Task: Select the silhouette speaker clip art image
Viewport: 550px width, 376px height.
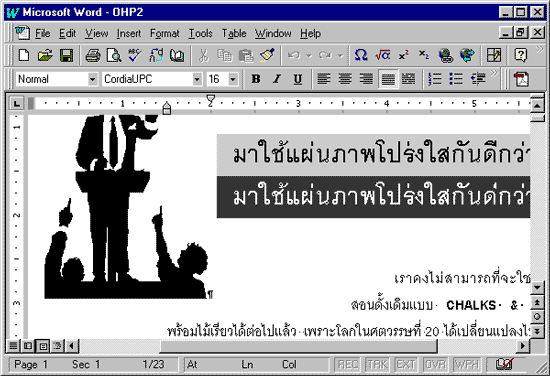Action: (126, 207)
